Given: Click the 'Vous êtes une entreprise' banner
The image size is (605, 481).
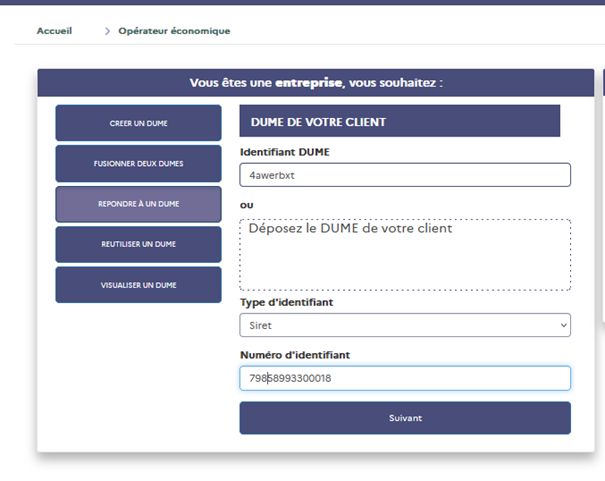Looking at the screenshot, I should click(x=316, y=83).
